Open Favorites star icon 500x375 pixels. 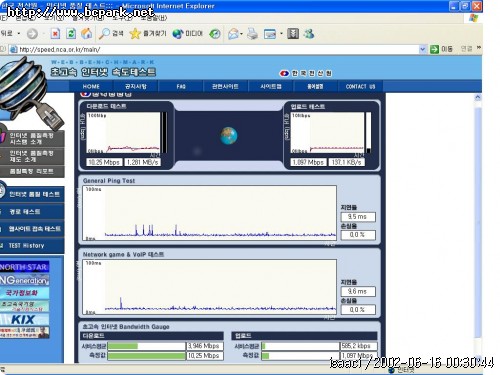pos(135,34)
